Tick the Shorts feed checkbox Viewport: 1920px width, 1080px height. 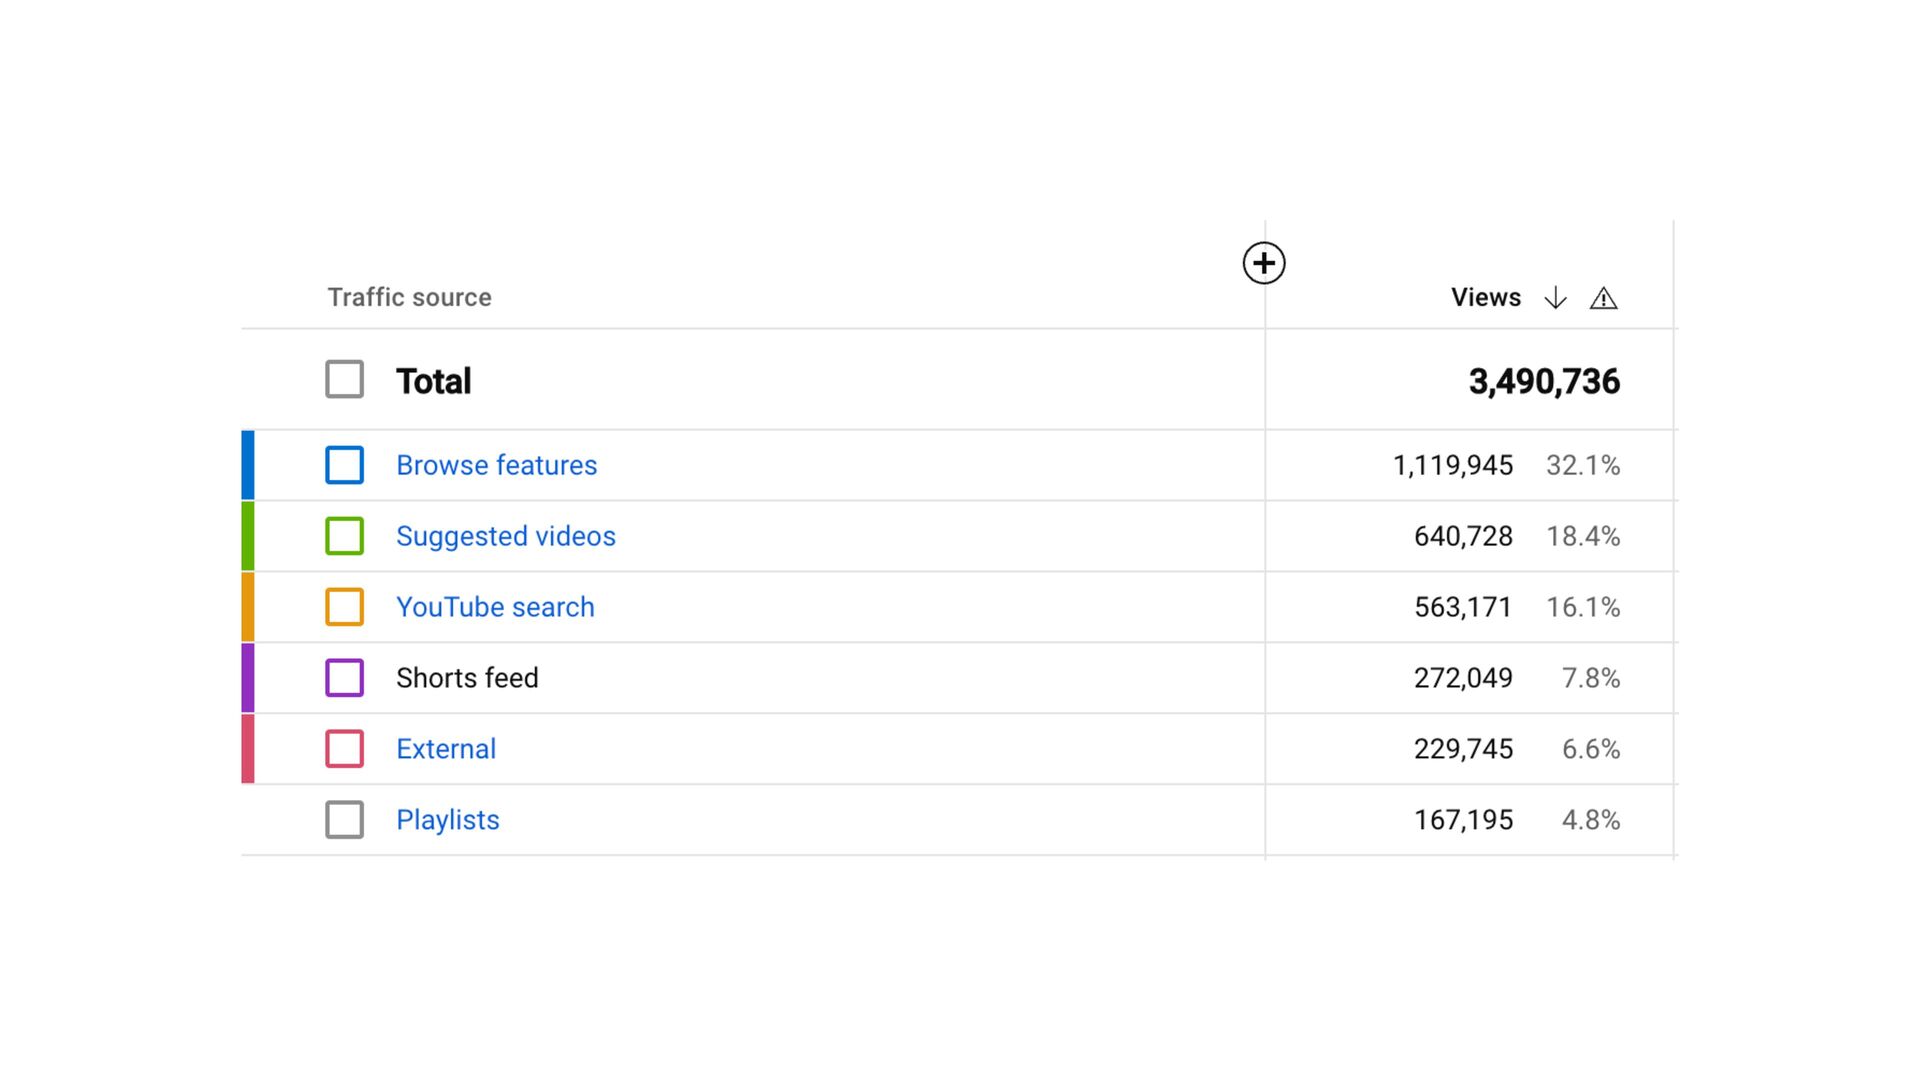(344, 678)
